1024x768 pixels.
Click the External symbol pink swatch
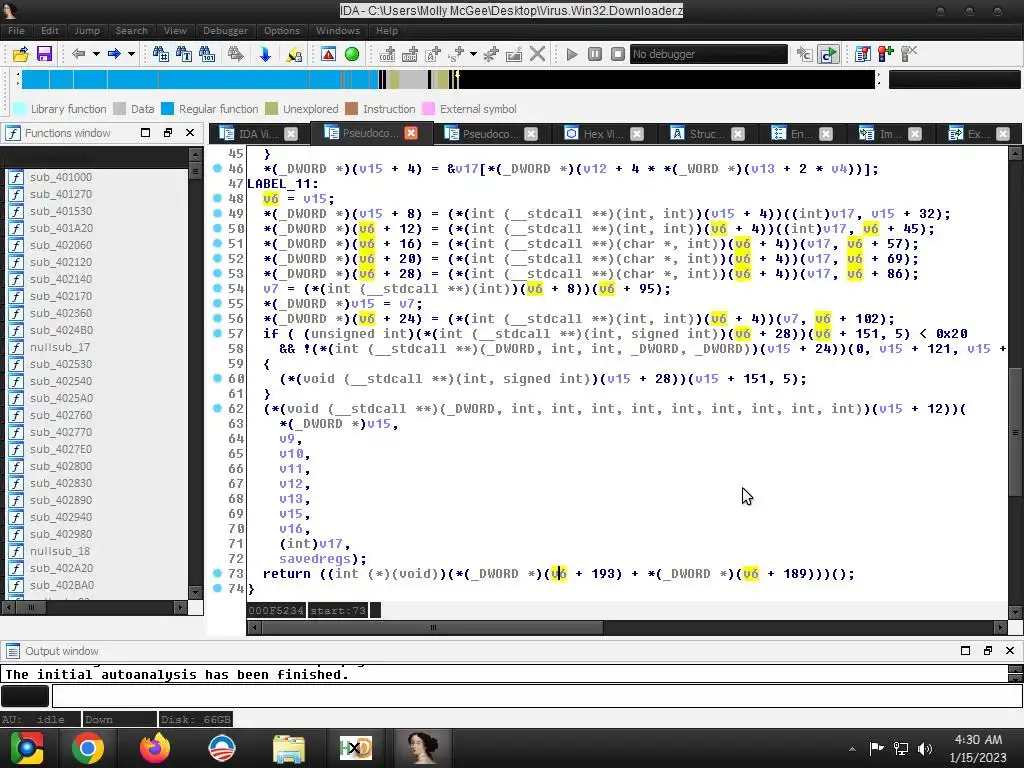pyautogui.click(x=429, y=109)
